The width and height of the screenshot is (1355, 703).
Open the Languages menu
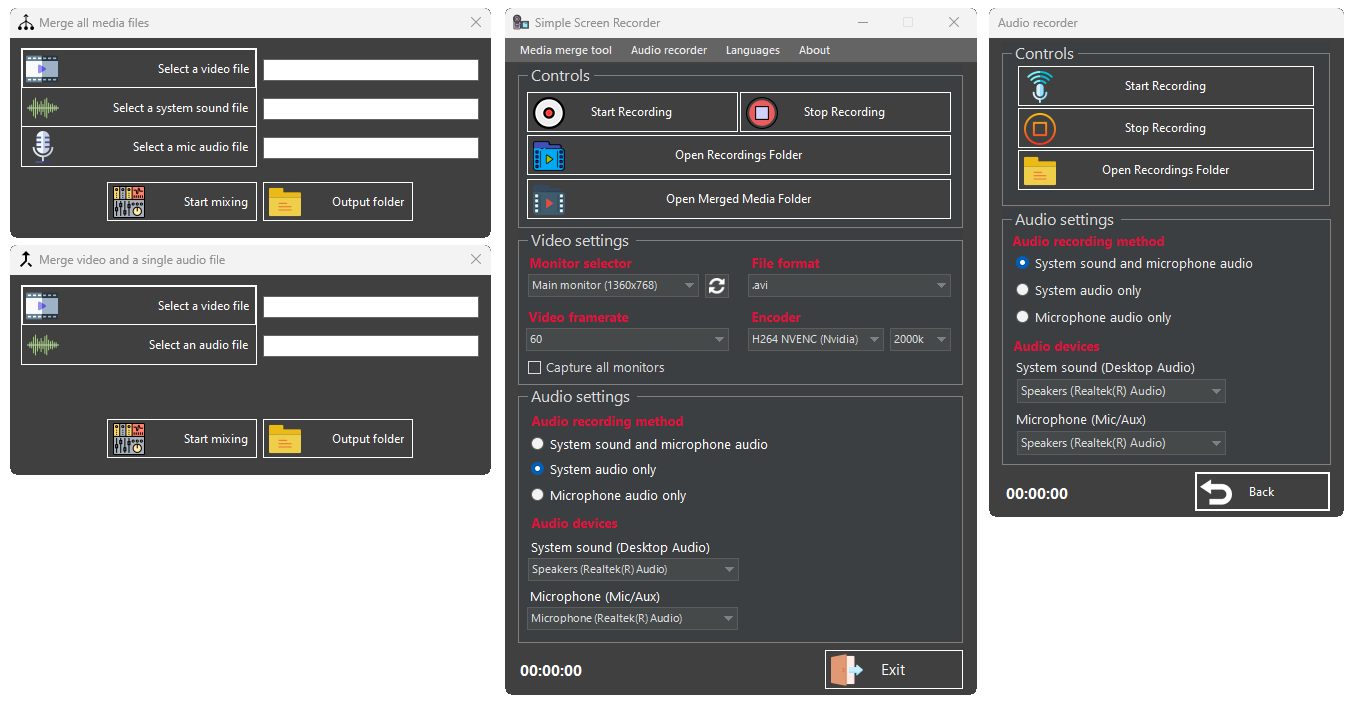752,50
